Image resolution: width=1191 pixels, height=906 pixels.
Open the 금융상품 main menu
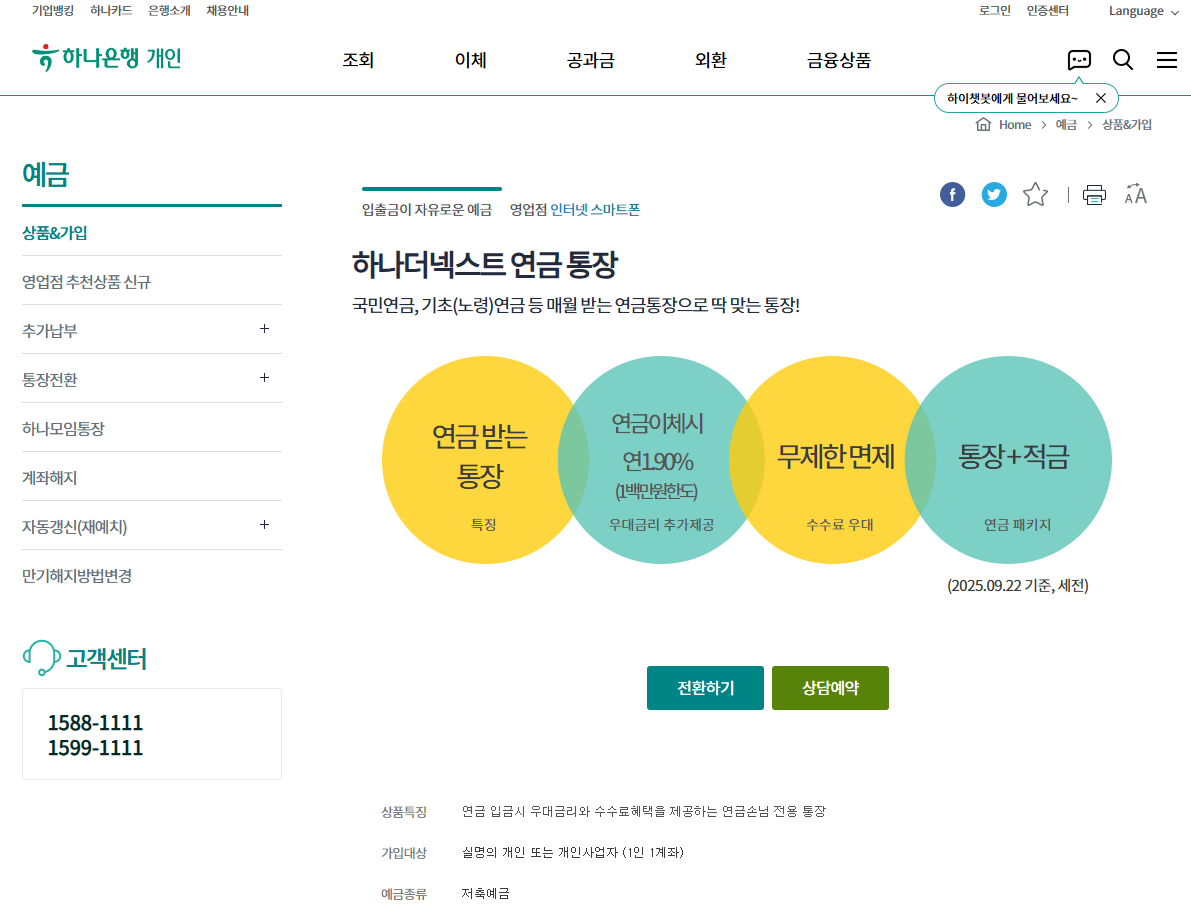point(839,60)
